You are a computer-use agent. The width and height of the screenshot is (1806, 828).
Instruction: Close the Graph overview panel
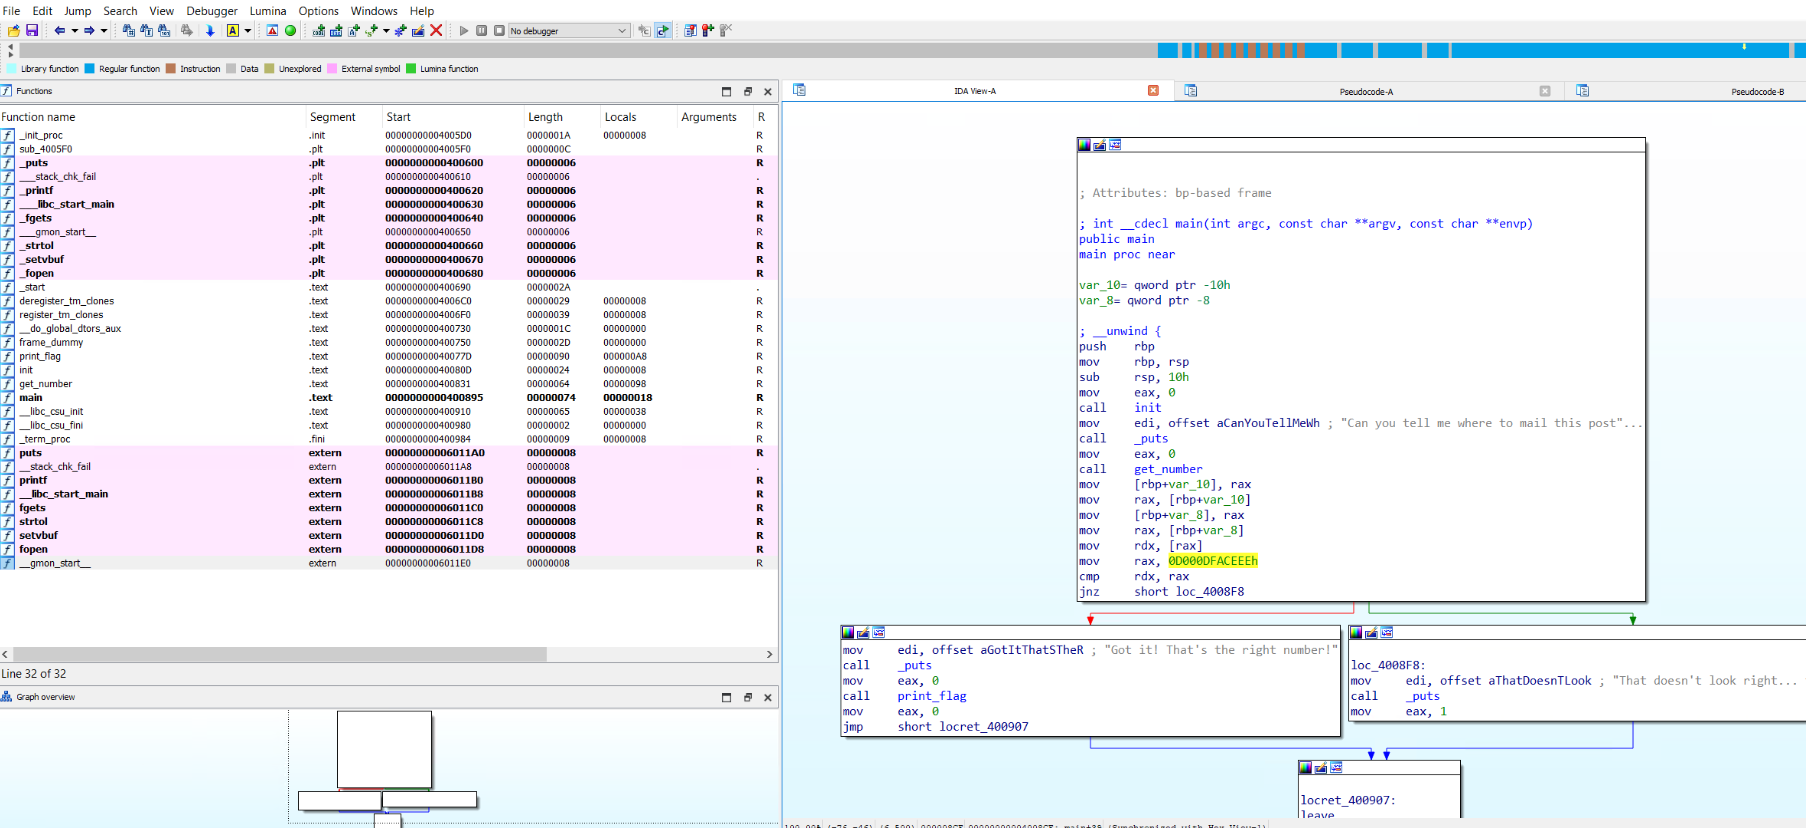click(x=768, y=697)
